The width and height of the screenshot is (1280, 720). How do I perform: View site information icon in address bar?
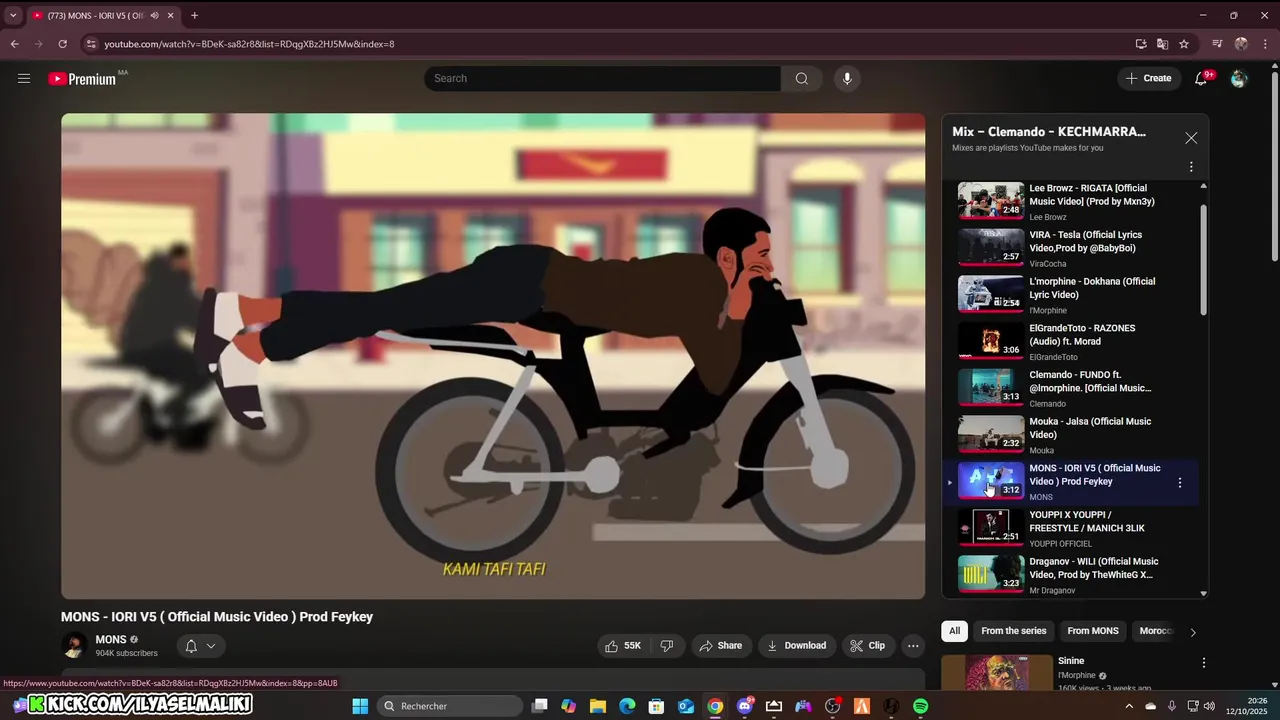point(91,44)
